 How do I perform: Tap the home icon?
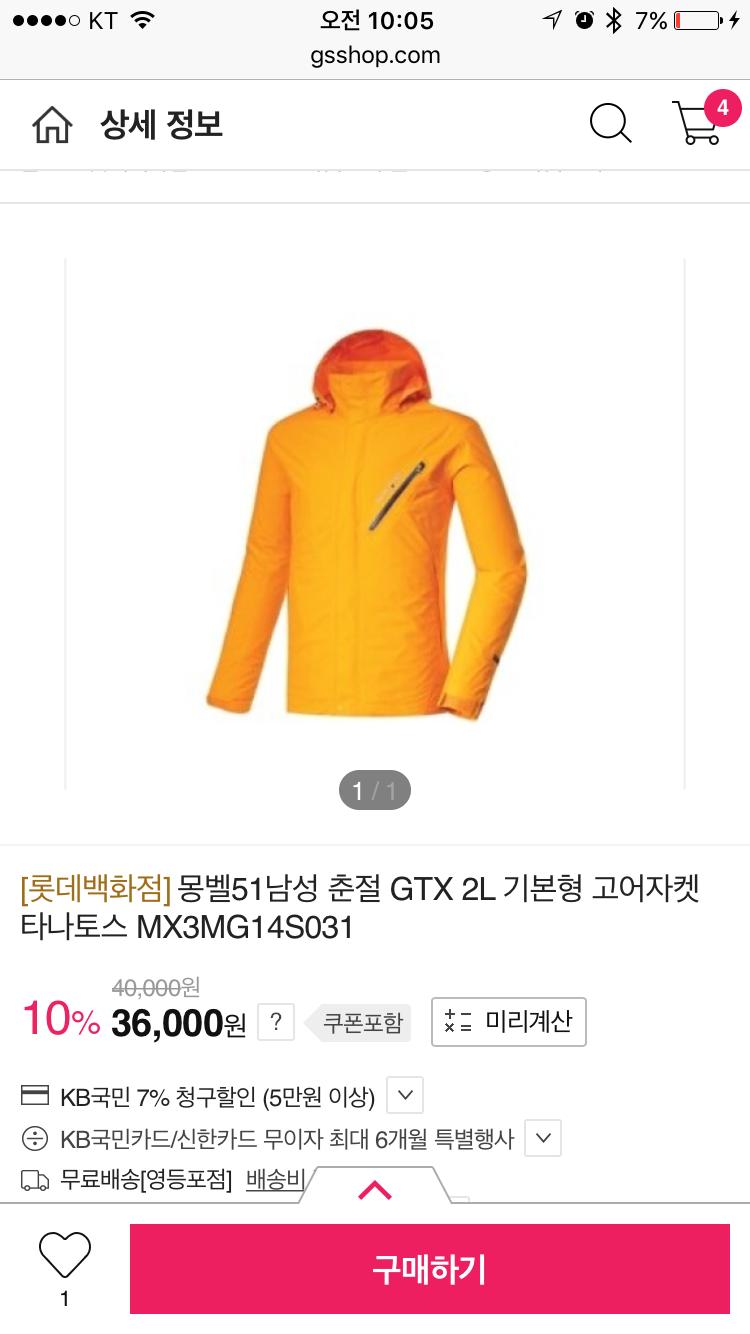tap(52, 126)
